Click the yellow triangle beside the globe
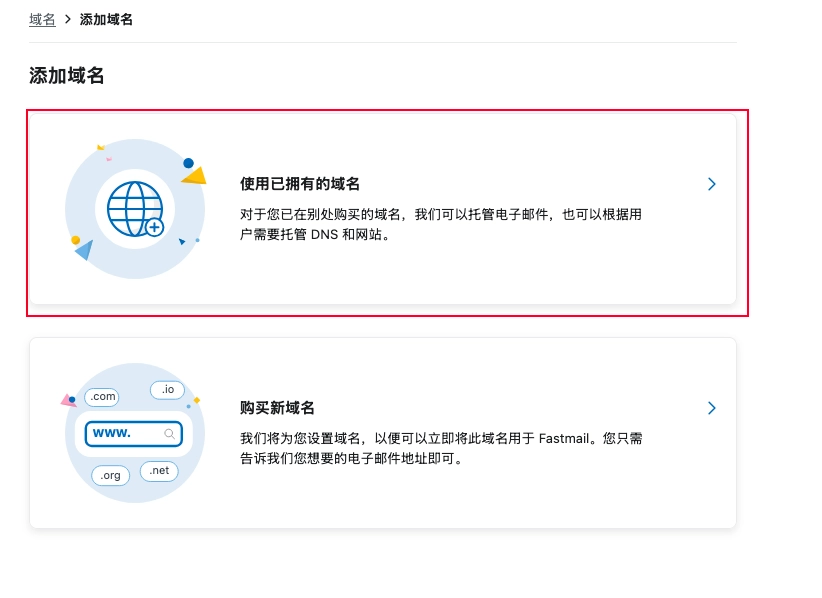The image size is (822, 598). point(194,176)
